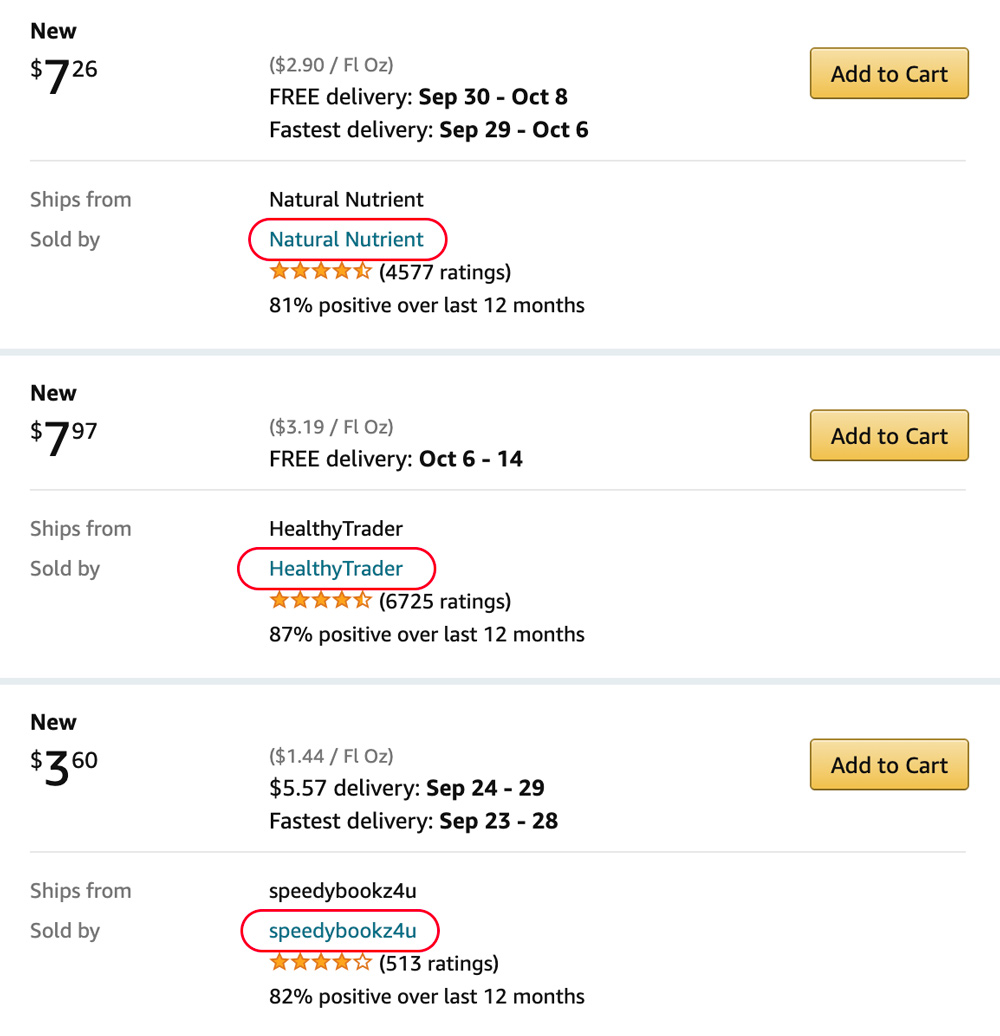Click the $3.60 price
The width and height of the screenshot is (1000, 1036).
pos(65,767)
